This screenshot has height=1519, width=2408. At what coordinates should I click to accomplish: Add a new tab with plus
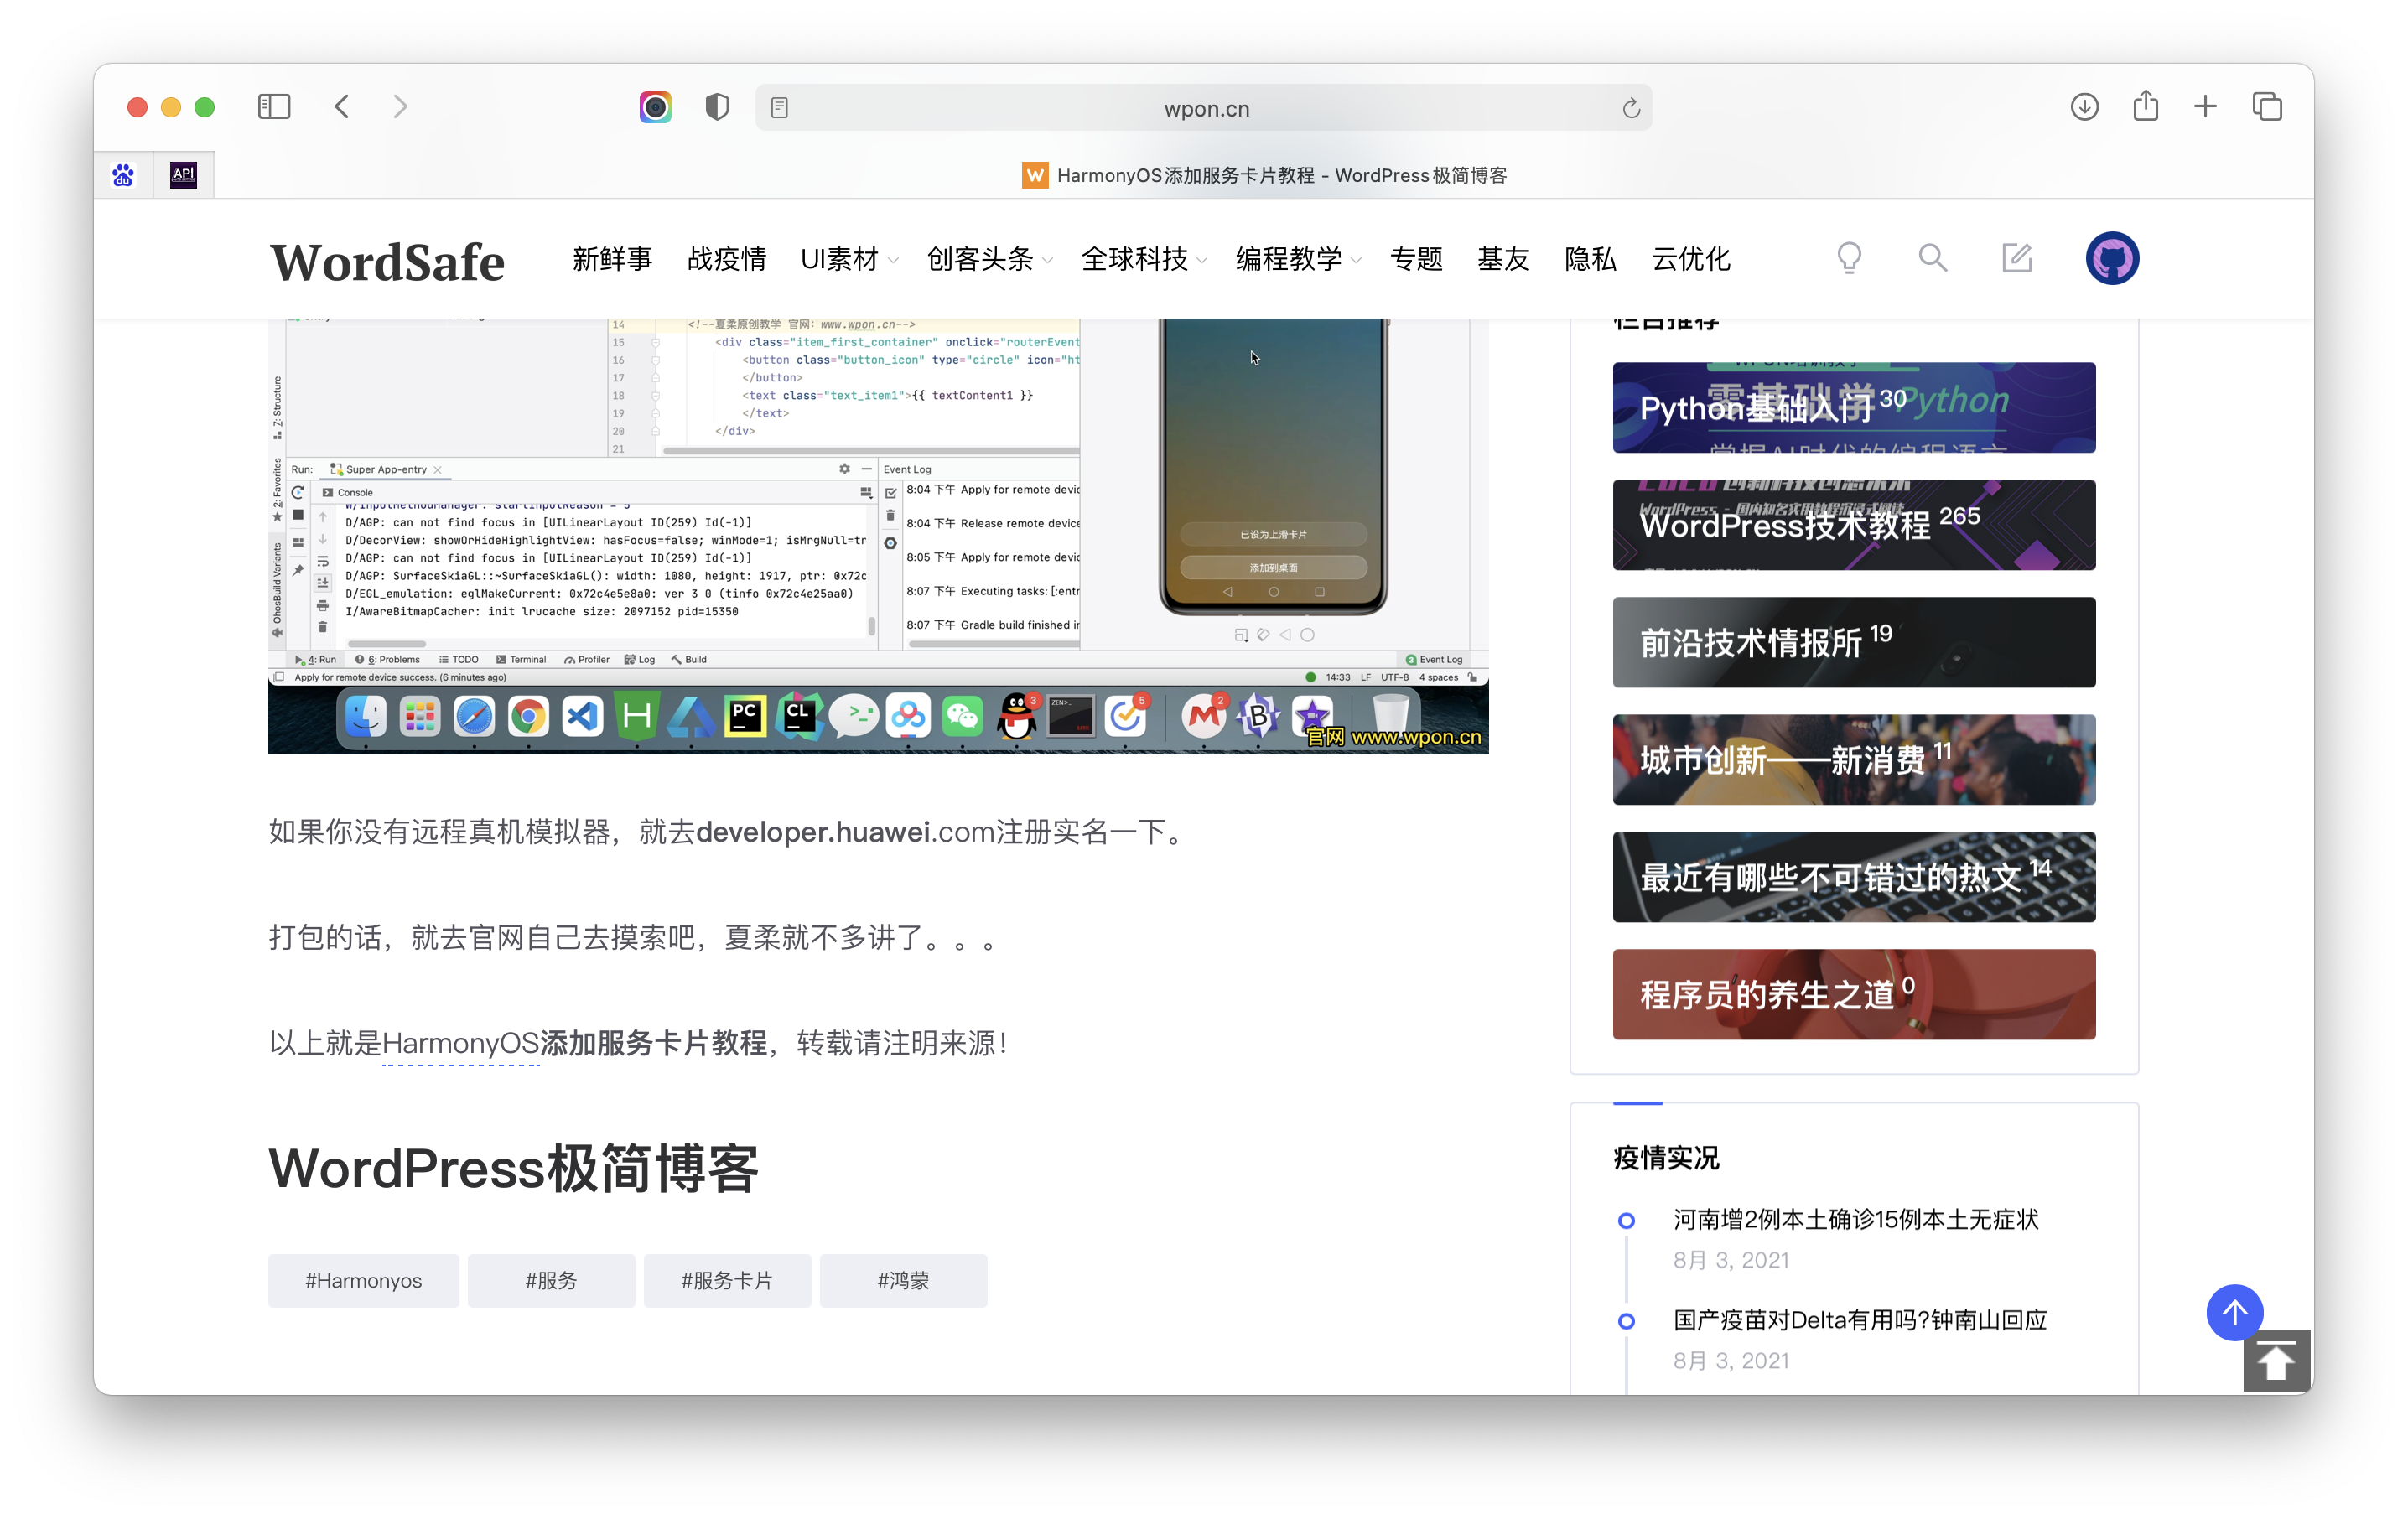(2205, 107)
